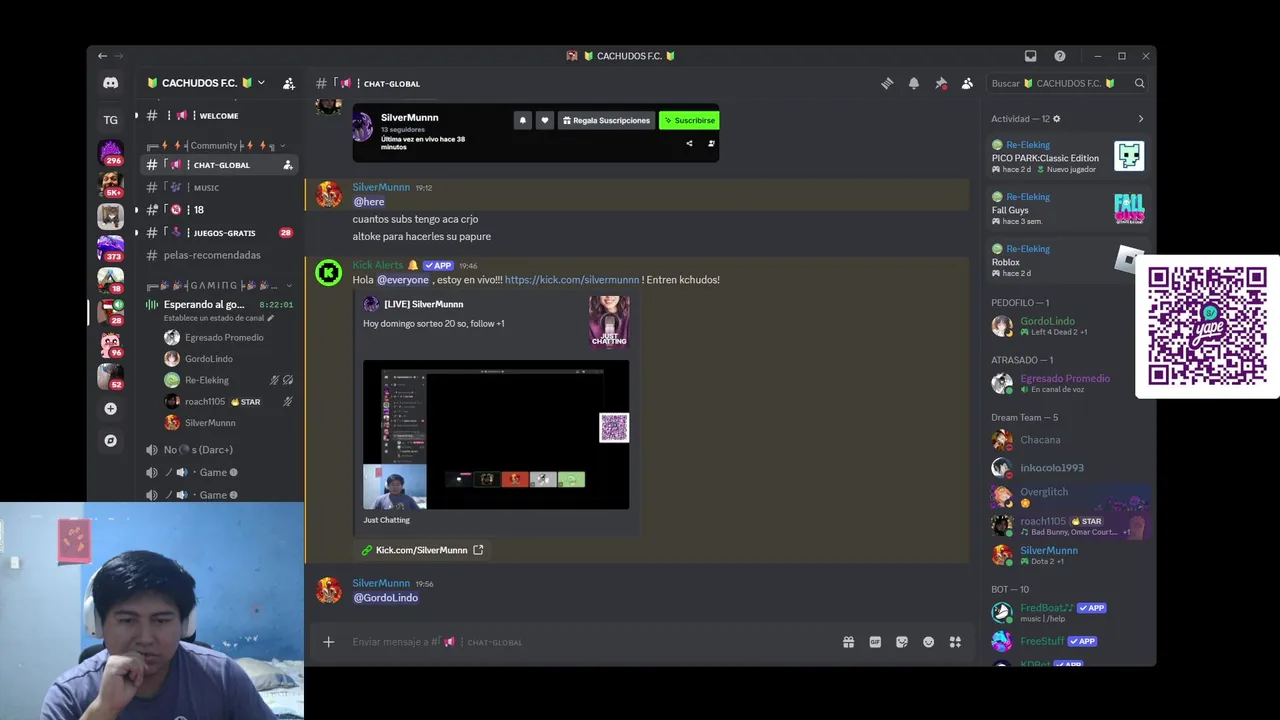Open the sticker picker

click(x=902, y=642)
